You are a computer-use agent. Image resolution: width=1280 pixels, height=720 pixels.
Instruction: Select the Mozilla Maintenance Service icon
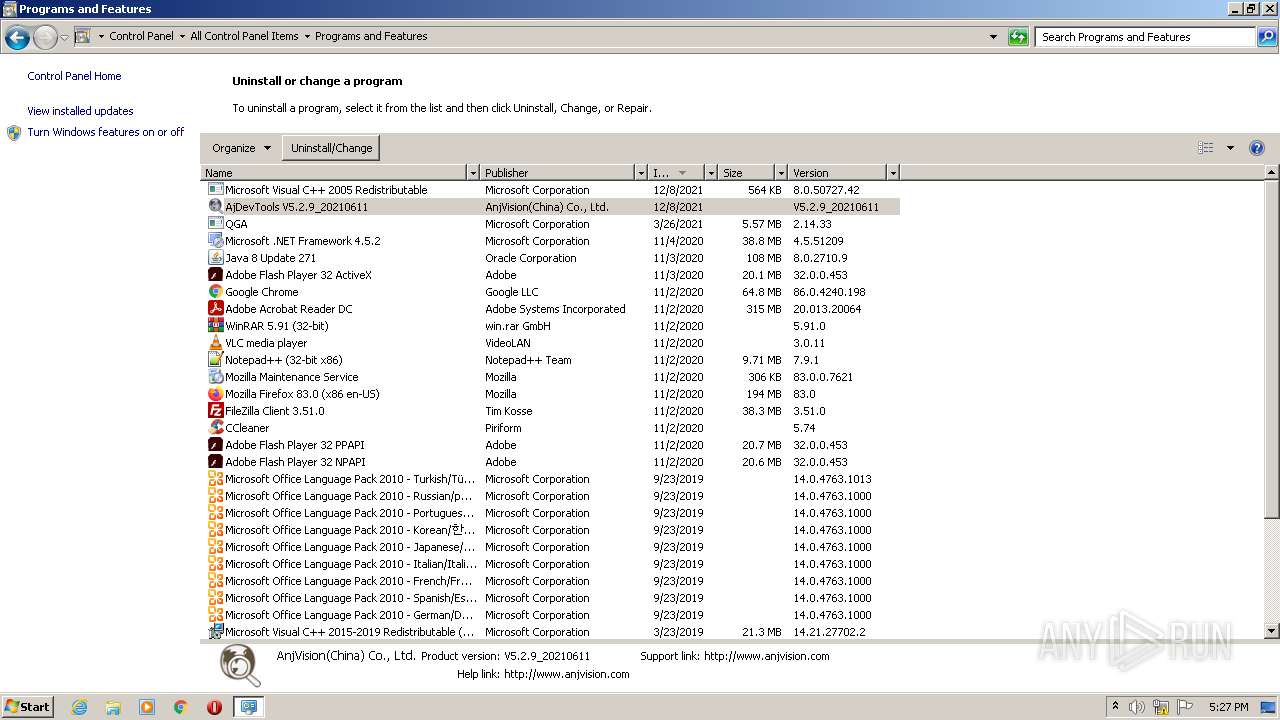pos(215,377)
